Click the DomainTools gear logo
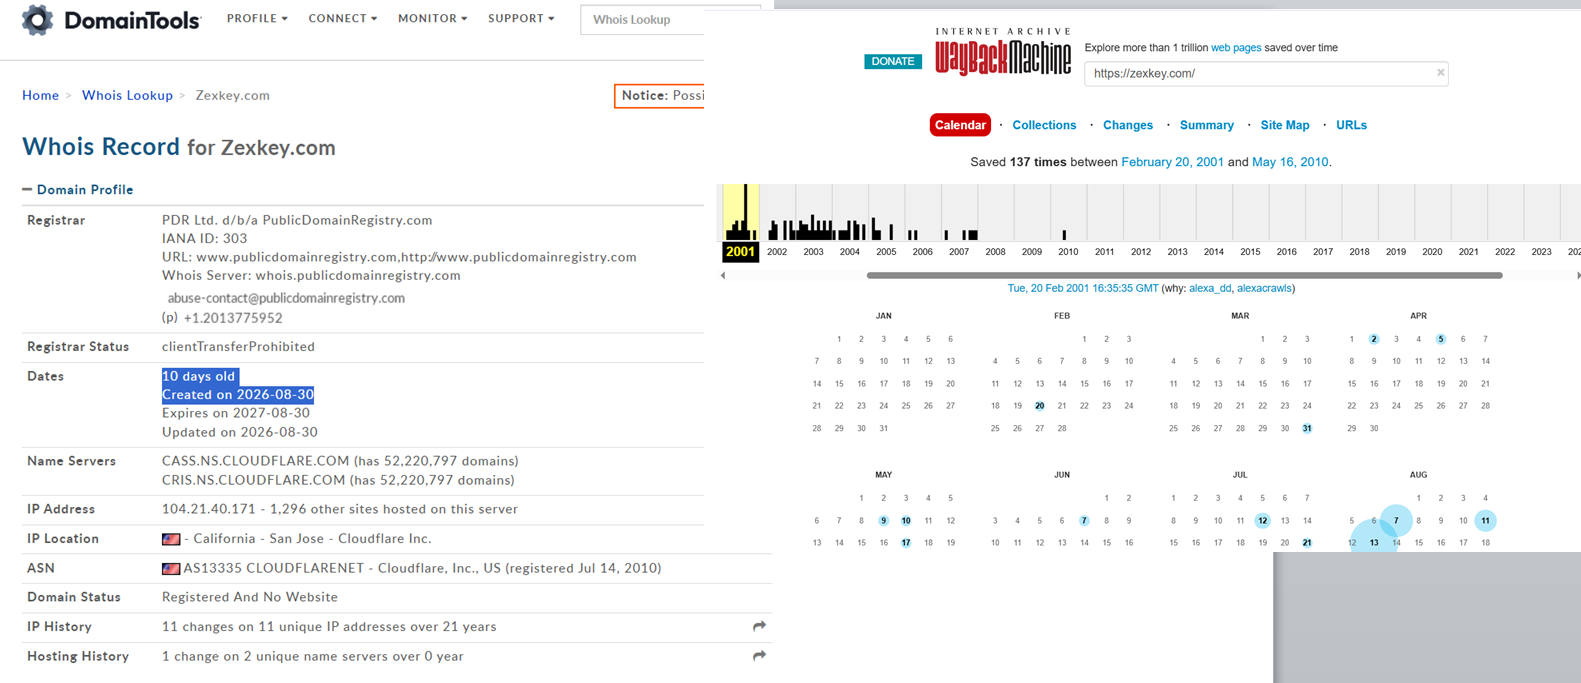This screenshot has width=1581, height=683. [38, 19]
